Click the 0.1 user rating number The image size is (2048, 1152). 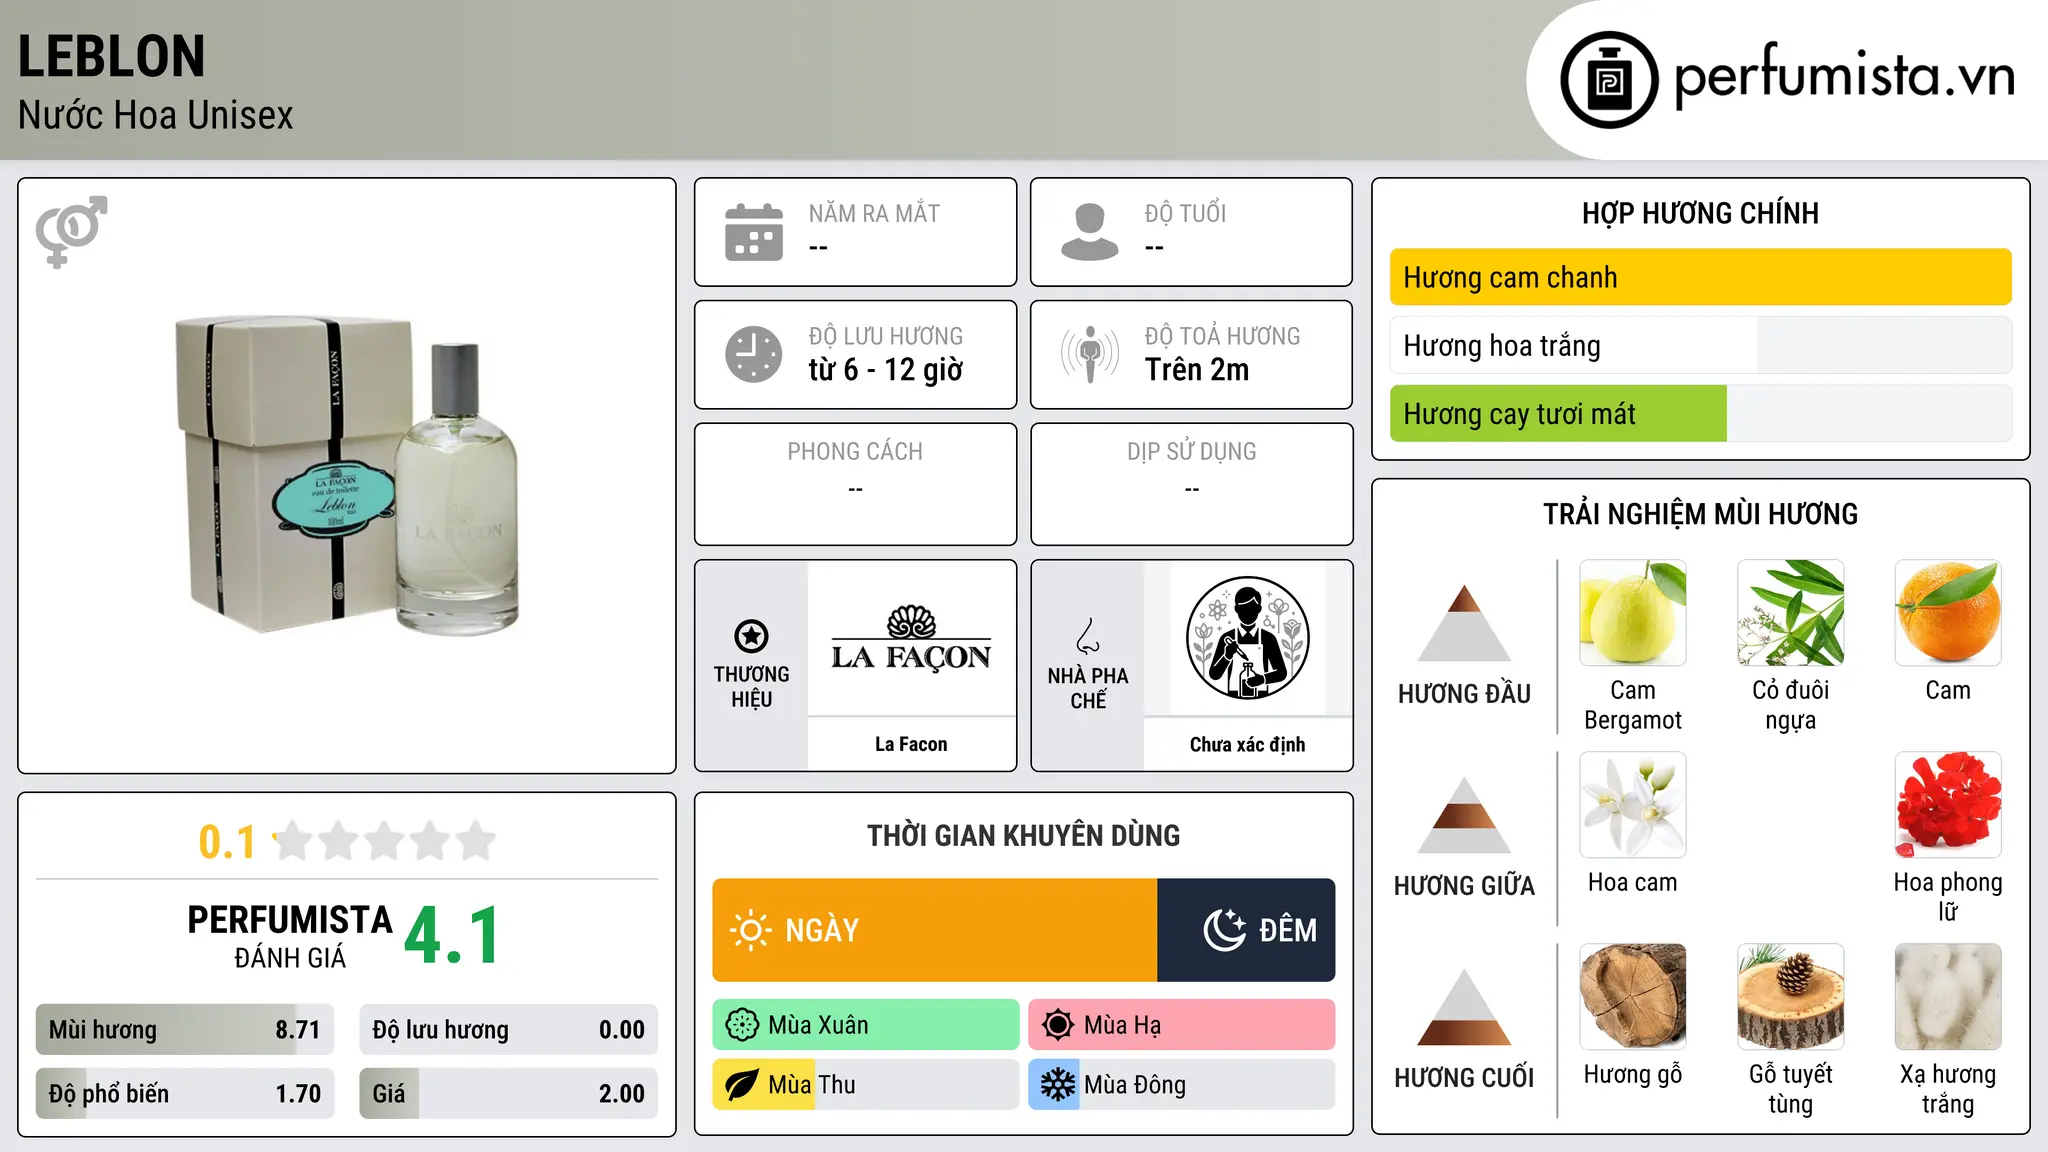(227, 842)
